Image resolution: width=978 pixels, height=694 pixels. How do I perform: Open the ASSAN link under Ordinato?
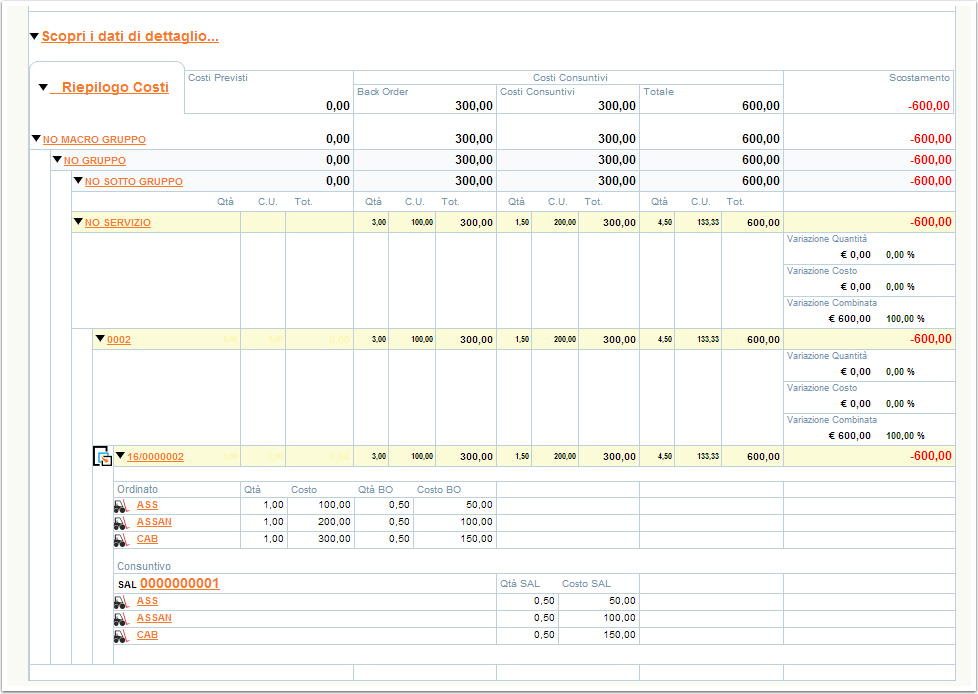tap(154, 522)
